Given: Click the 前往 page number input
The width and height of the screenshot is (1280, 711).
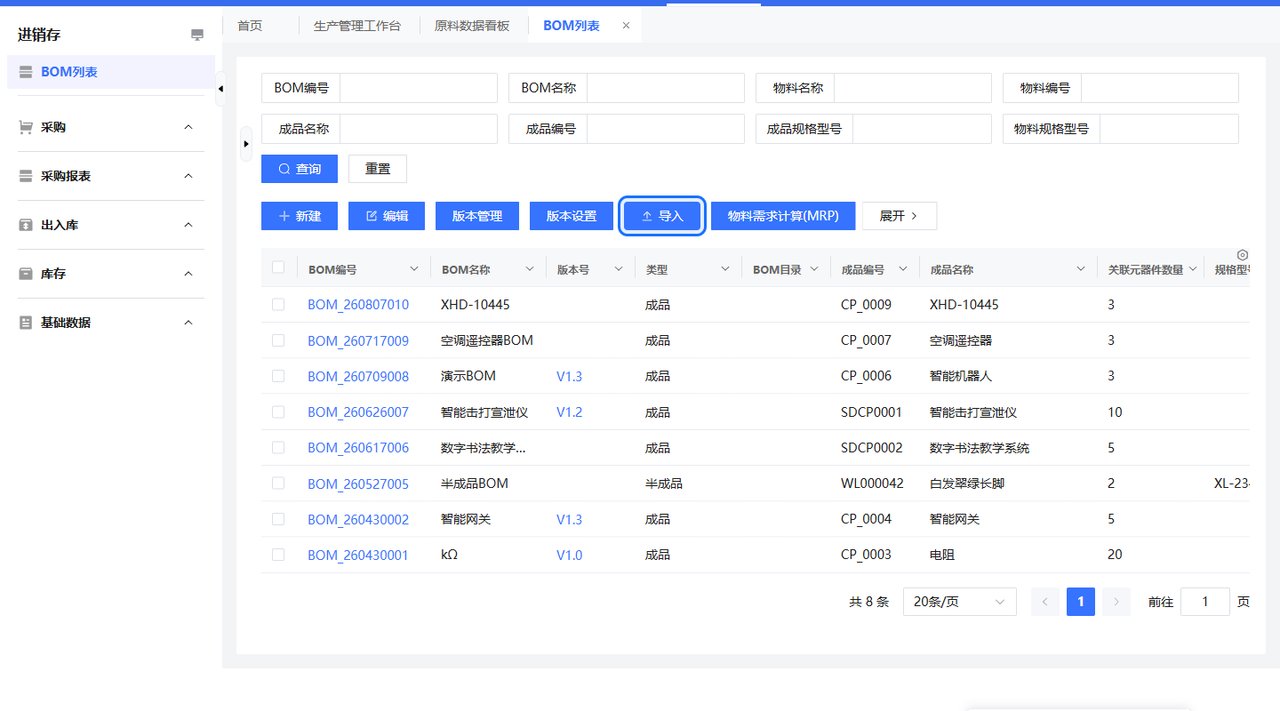Looking at the screenshot, I should tap(1204, 602).
